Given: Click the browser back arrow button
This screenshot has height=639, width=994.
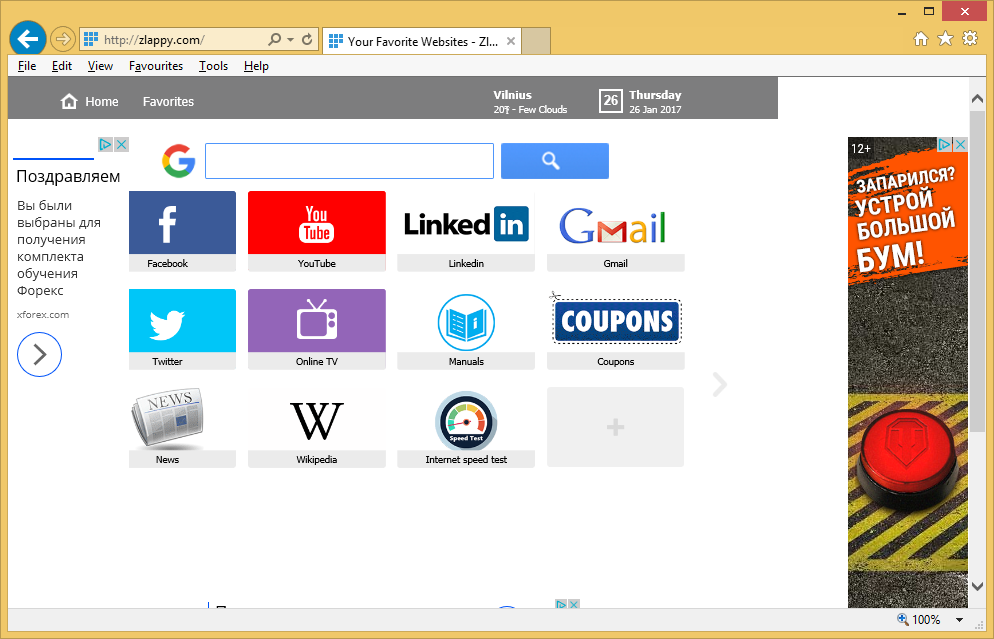Looking at the screenshot, I should (x=27, y=39).
